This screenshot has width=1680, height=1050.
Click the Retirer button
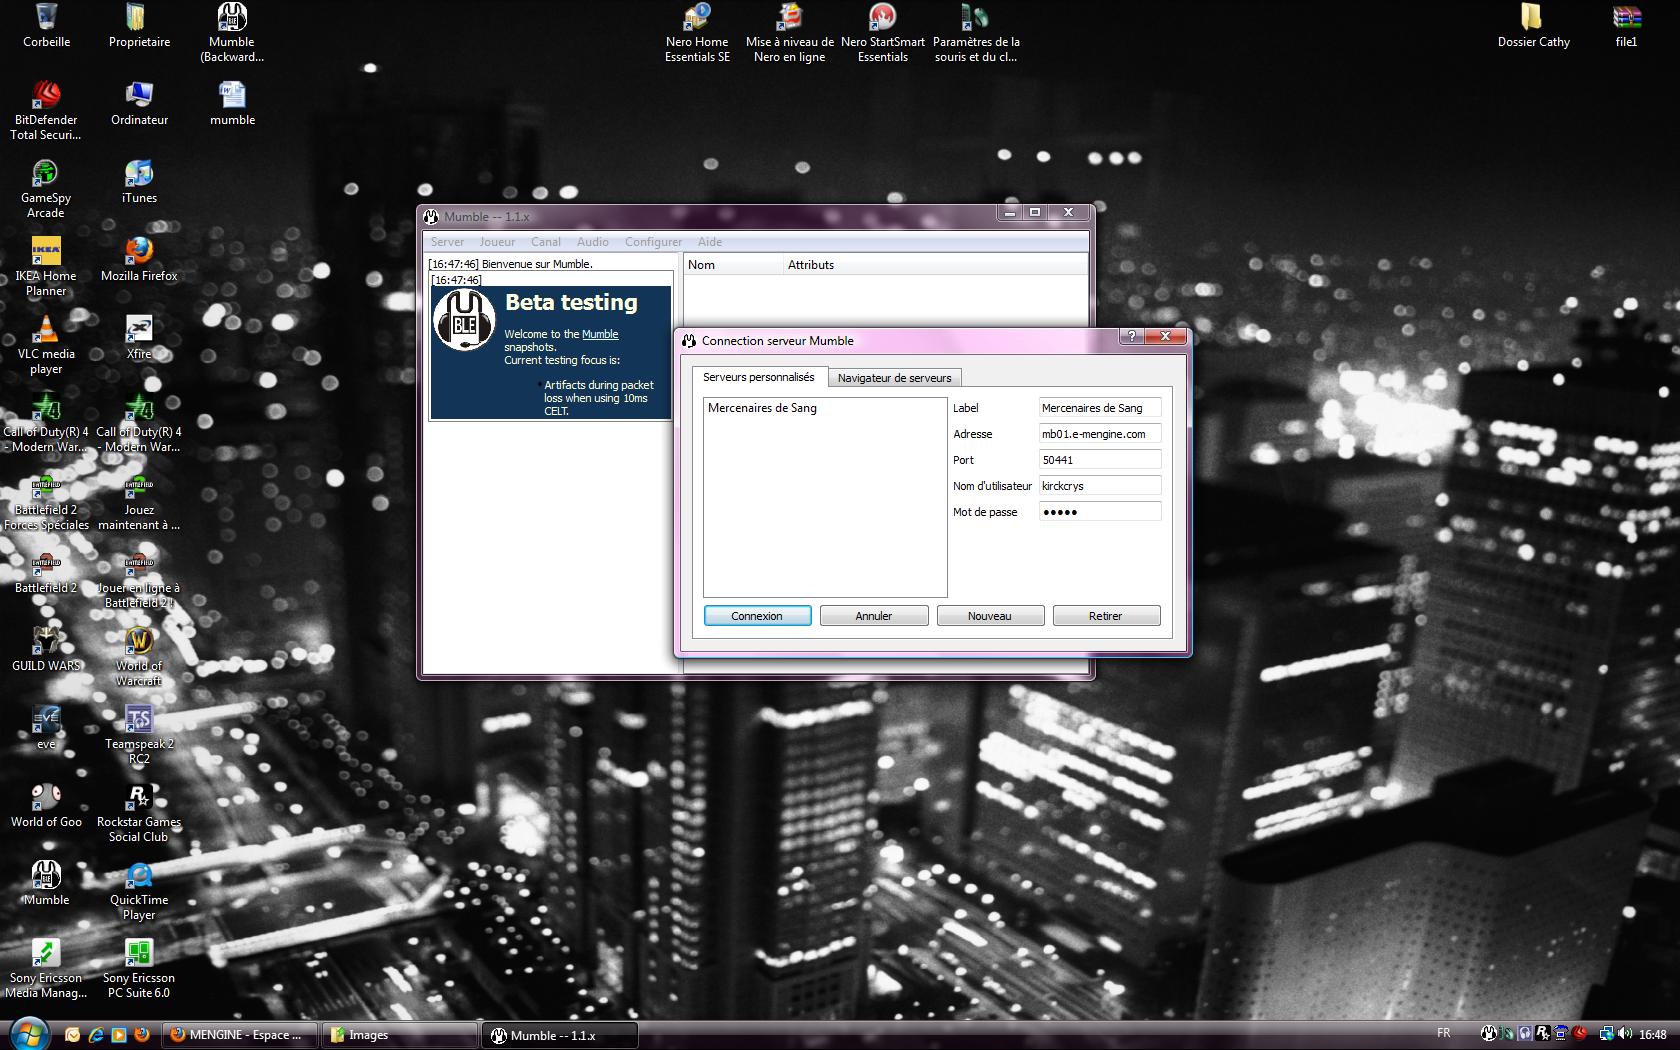tap(1106, 616)
